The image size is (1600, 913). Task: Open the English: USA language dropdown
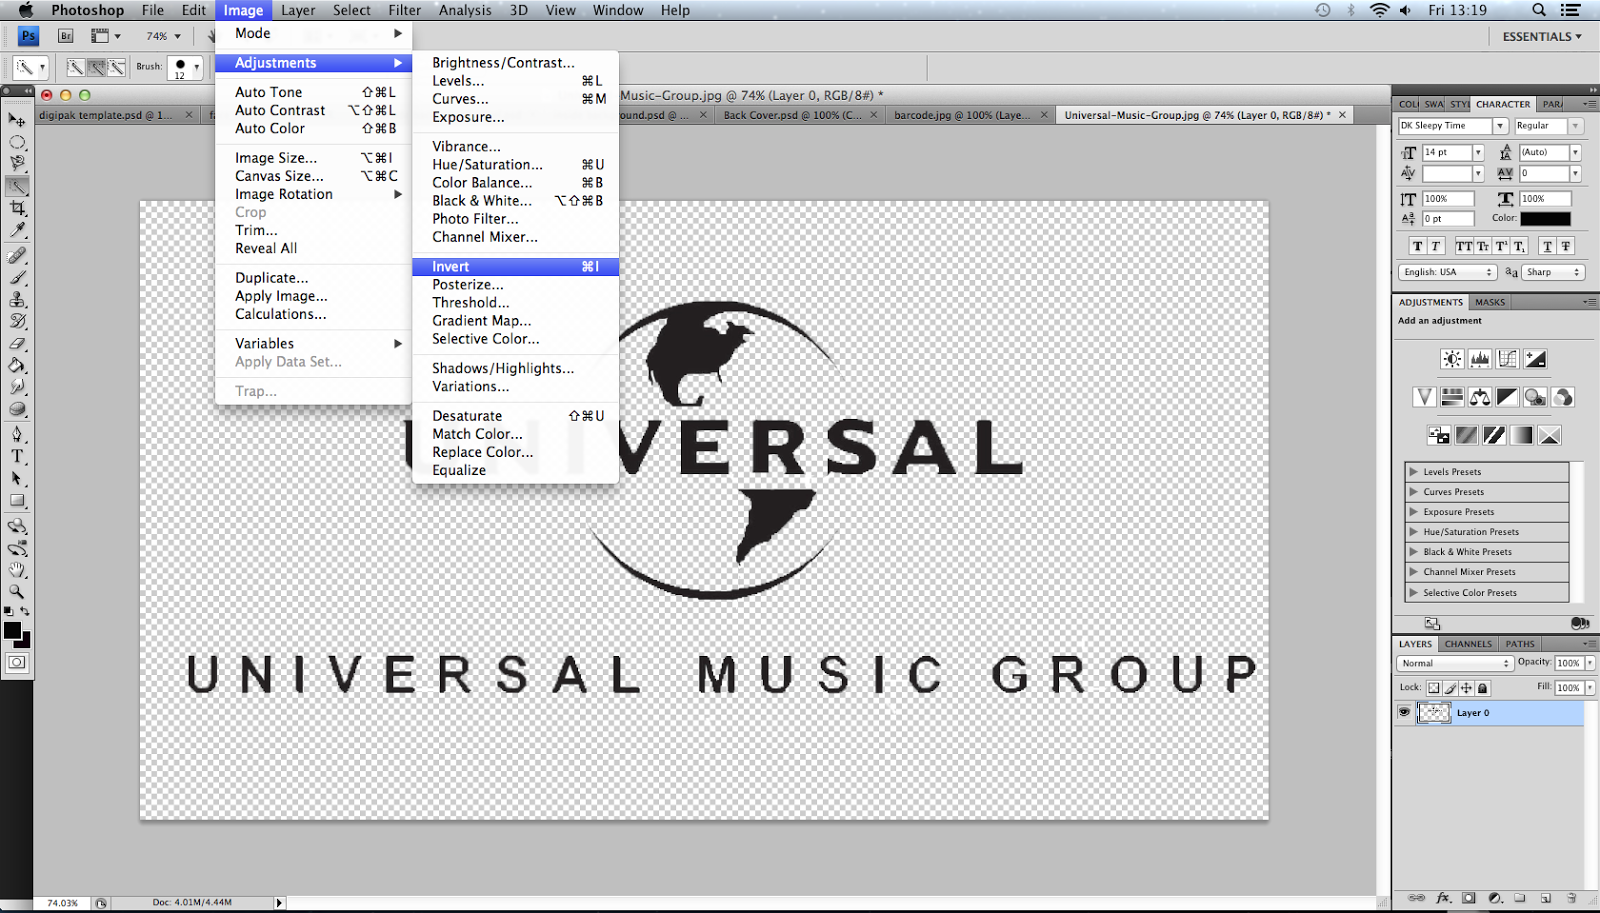click(1447, 272)
